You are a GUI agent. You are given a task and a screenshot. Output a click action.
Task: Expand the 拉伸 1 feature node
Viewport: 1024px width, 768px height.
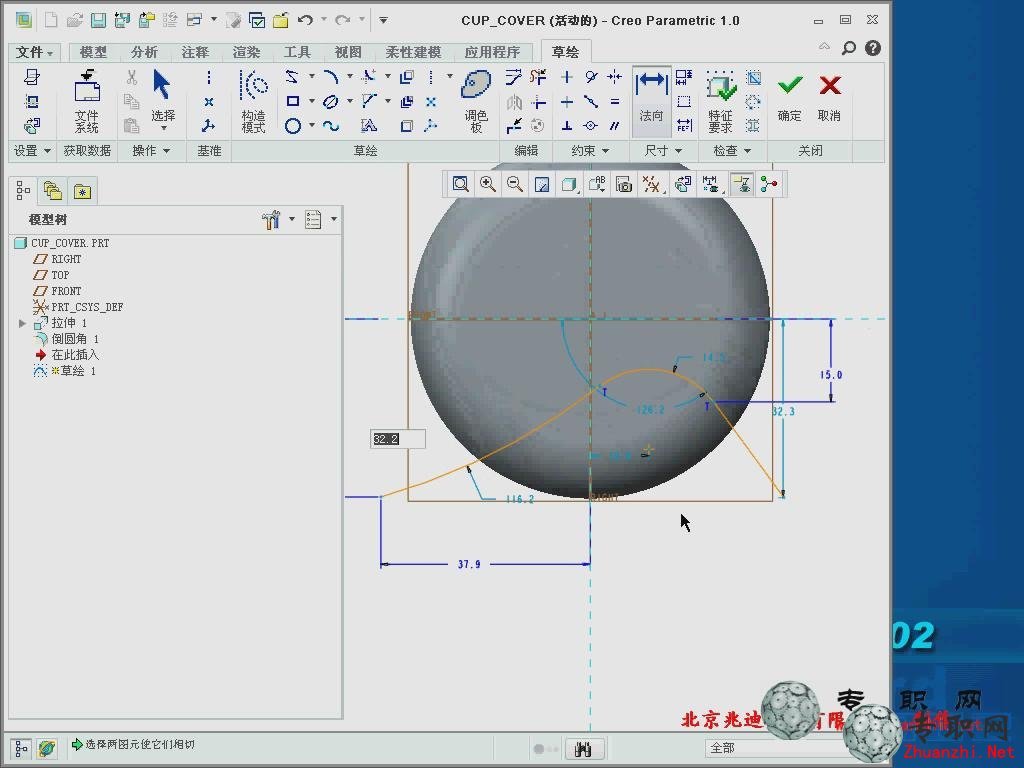click(x=23, y=323)
